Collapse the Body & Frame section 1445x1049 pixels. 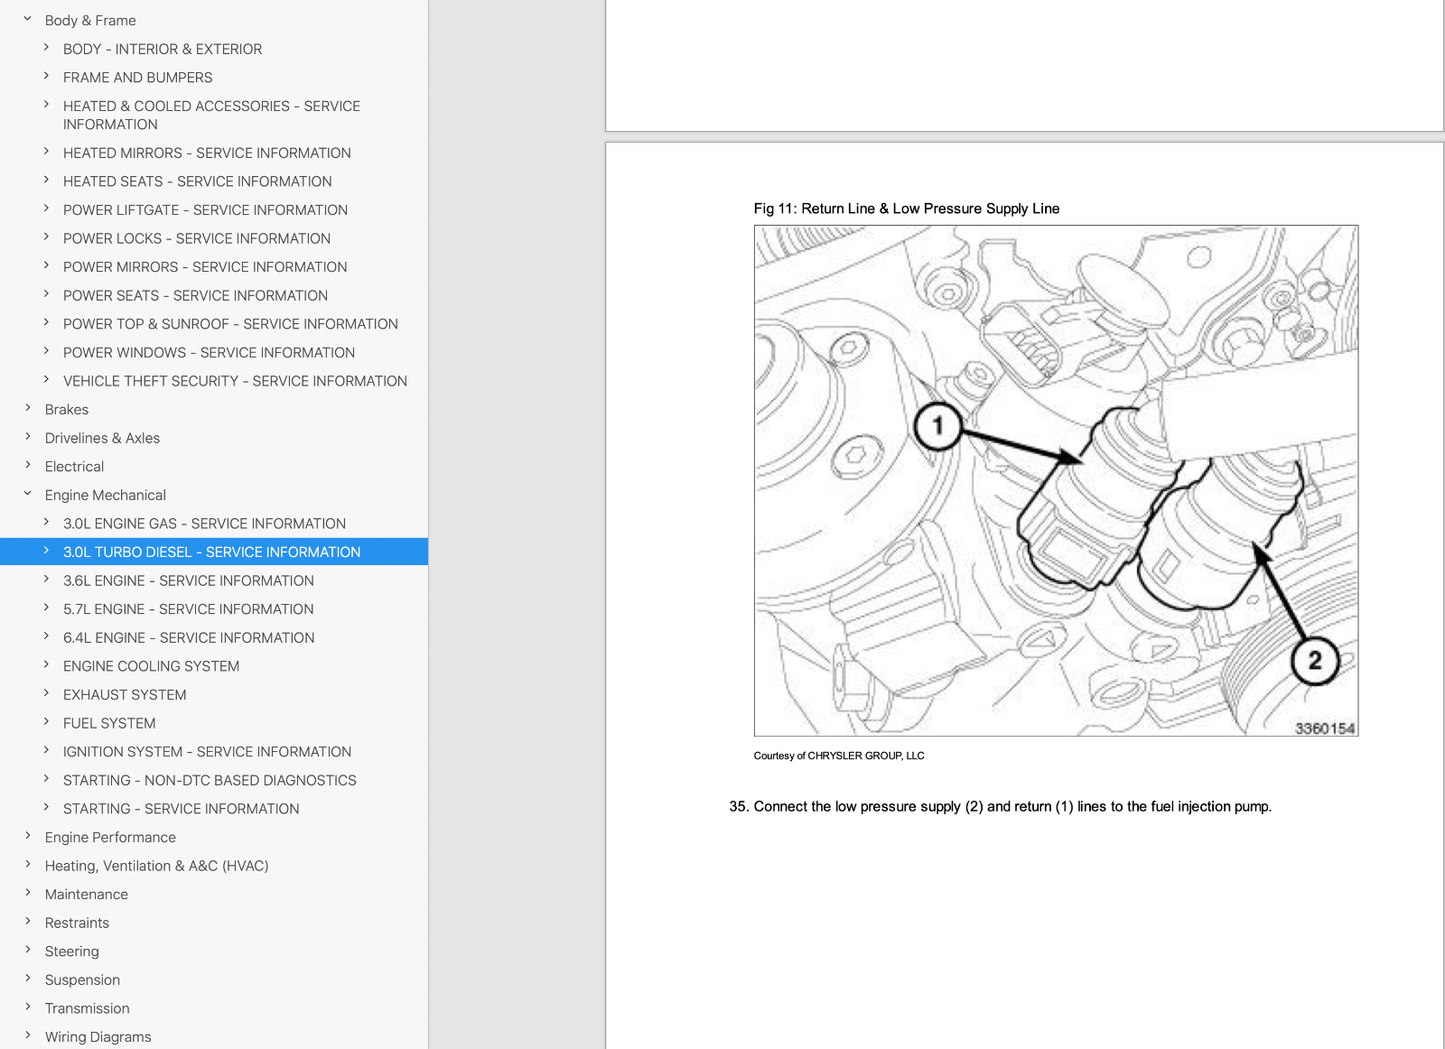click(28, 19)
